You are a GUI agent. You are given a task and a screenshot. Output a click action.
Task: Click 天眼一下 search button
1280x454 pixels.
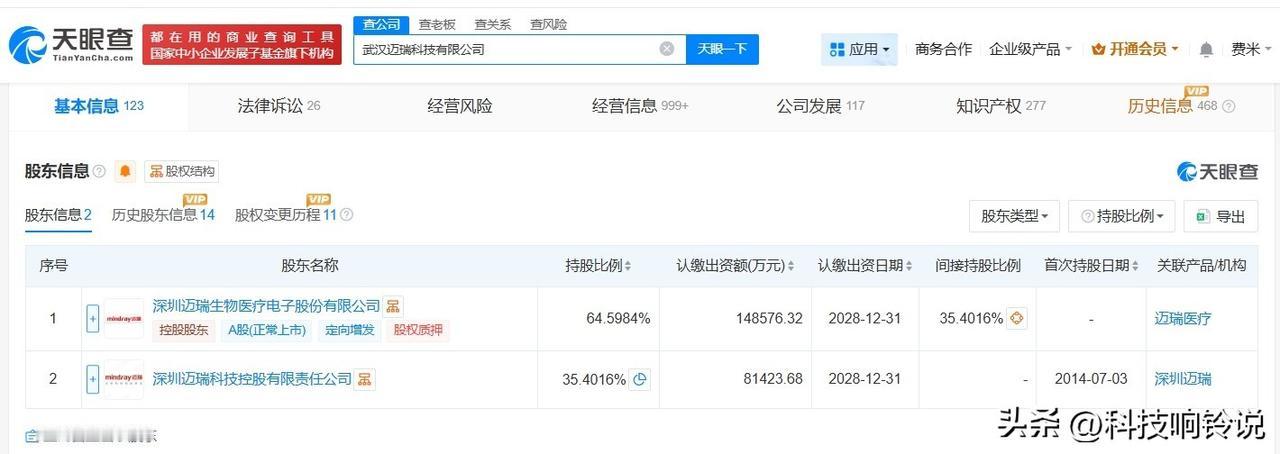pos(722,49)
